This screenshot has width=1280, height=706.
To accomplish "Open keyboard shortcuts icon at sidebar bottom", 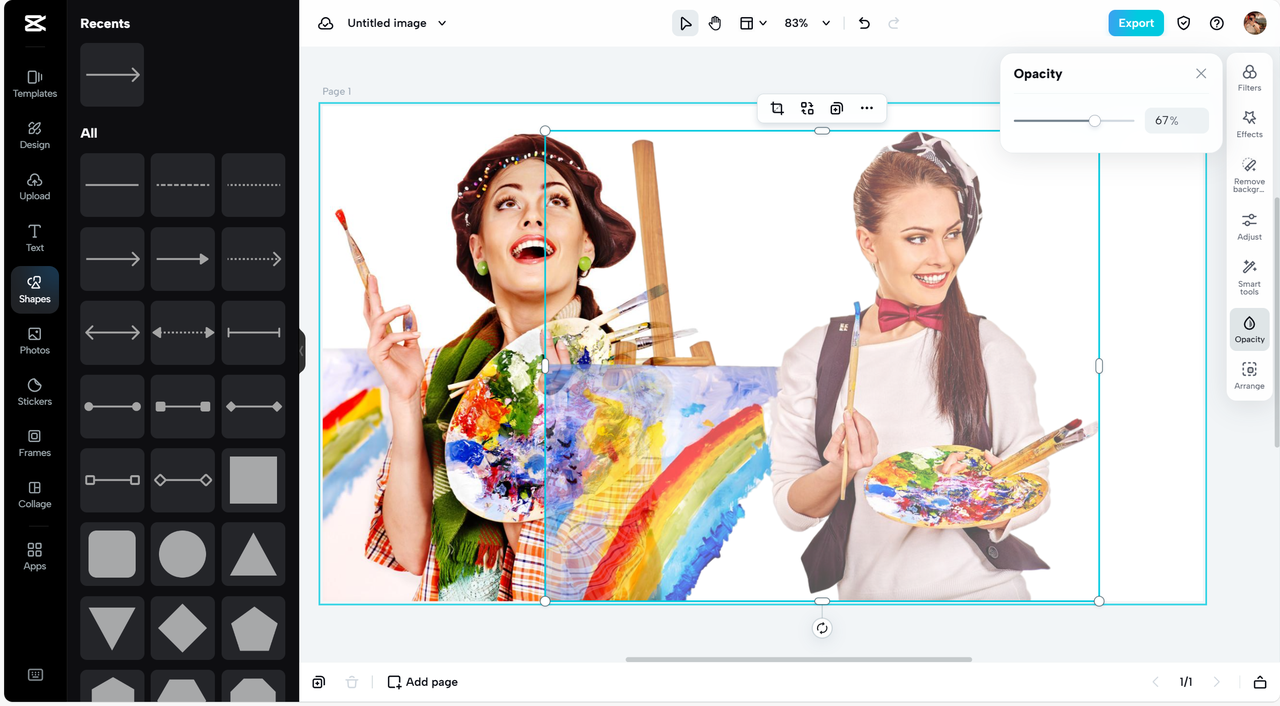I will point(35,675).
